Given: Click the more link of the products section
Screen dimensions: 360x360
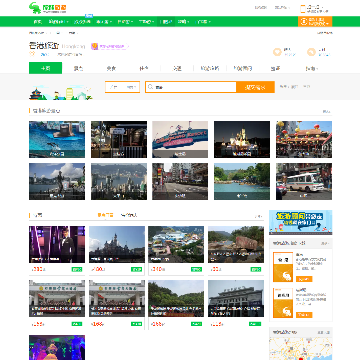Looking at the screenshot, I should (x=259, y=216).
